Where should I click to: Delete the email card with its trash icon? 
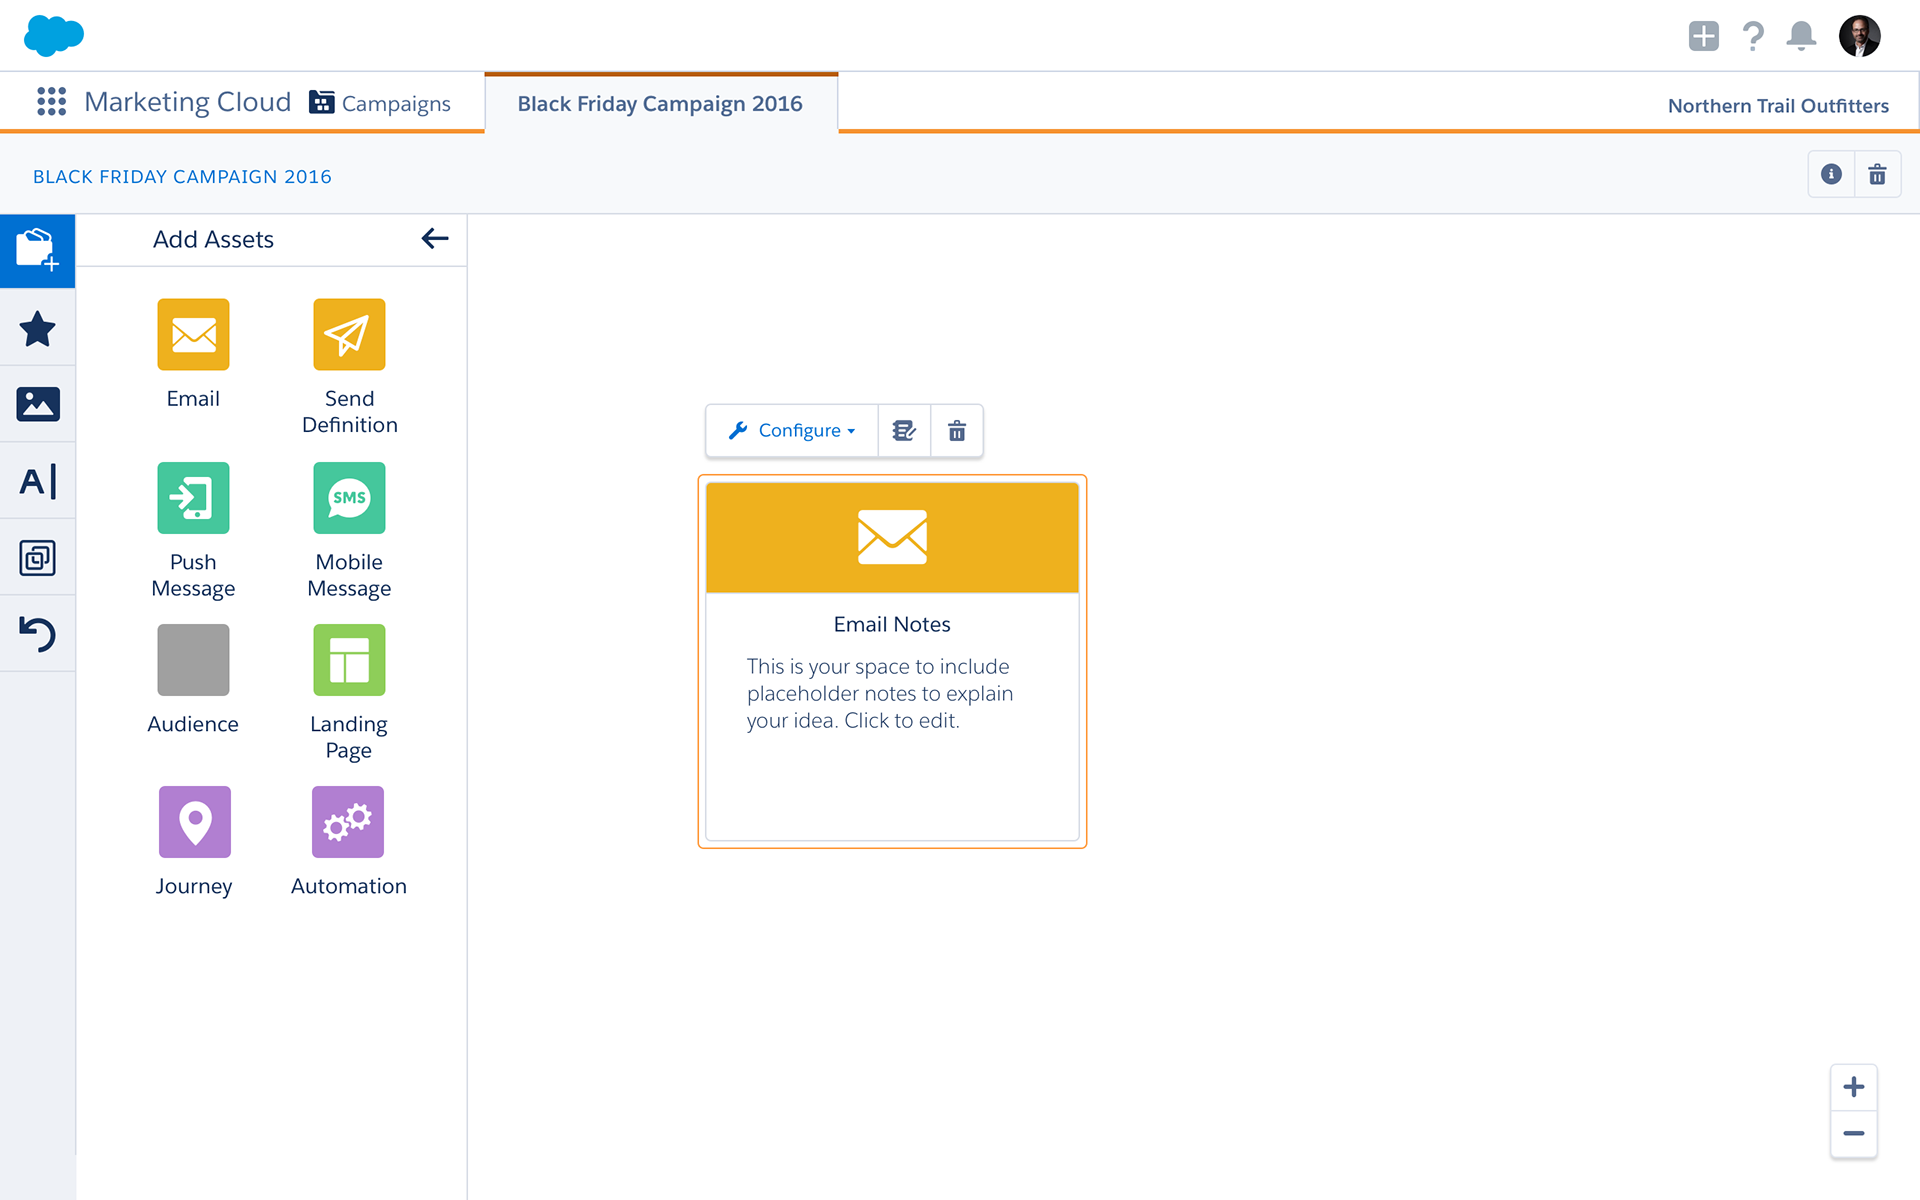point(957,430)
